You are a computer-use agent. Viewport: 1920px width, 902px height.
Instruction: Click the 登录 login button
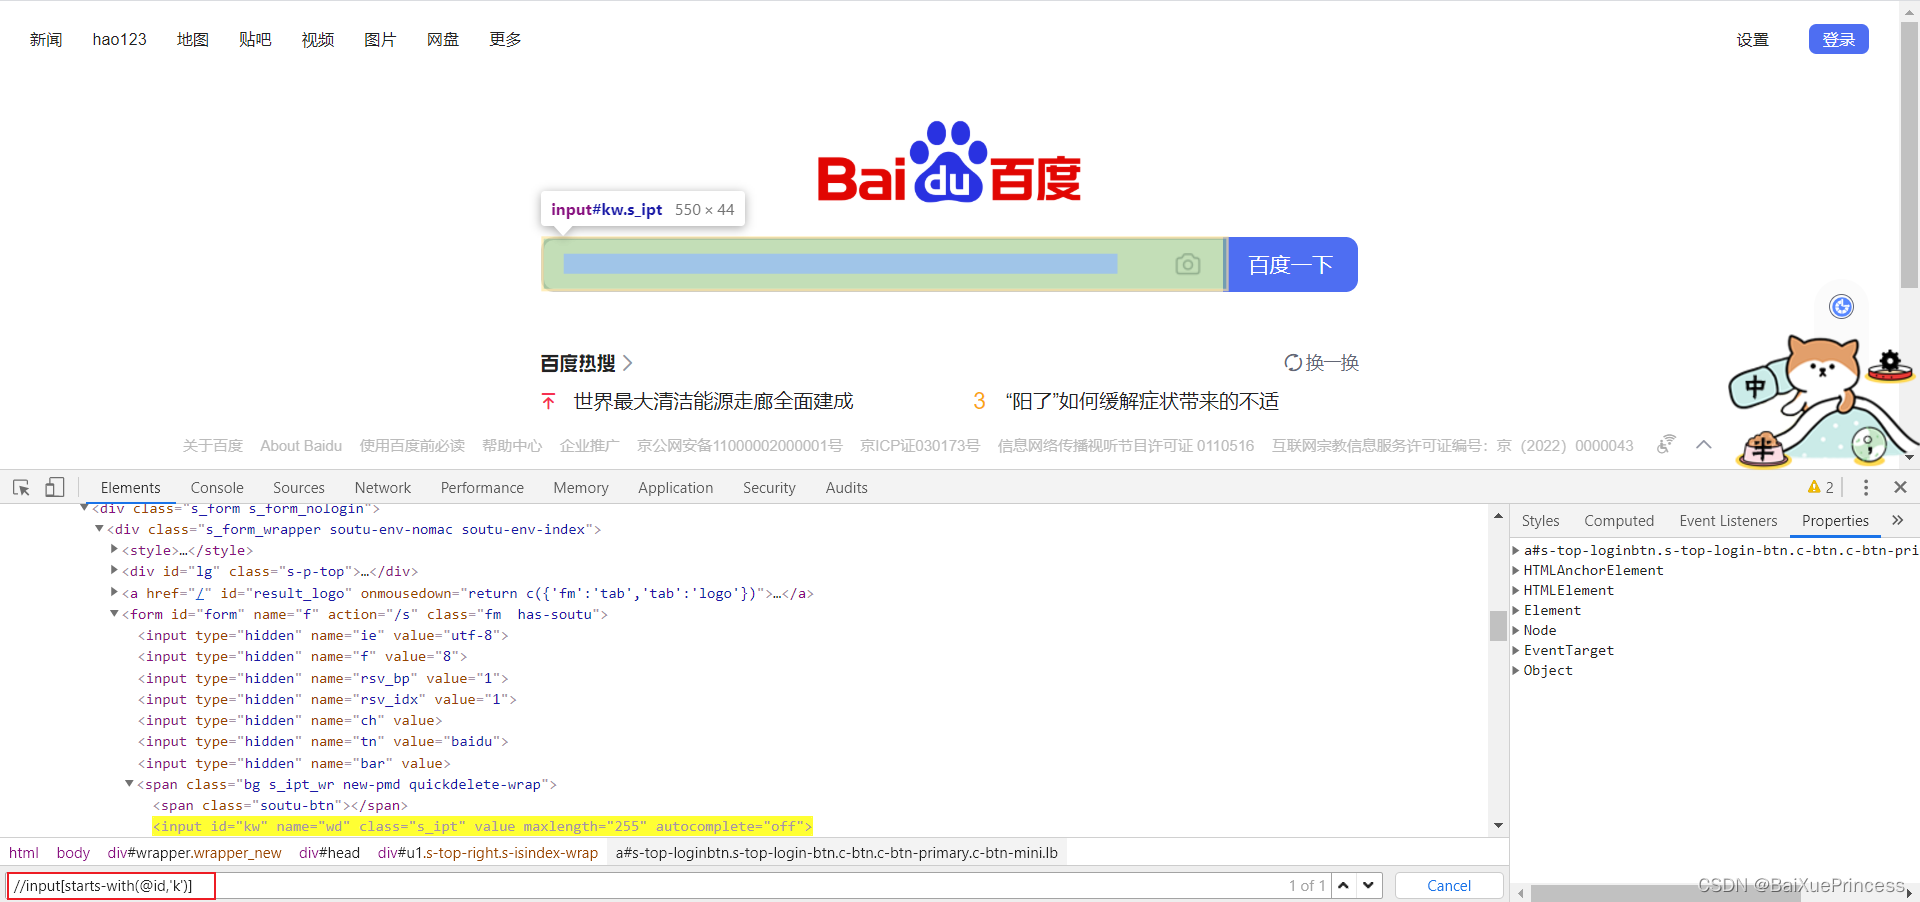1838,39
